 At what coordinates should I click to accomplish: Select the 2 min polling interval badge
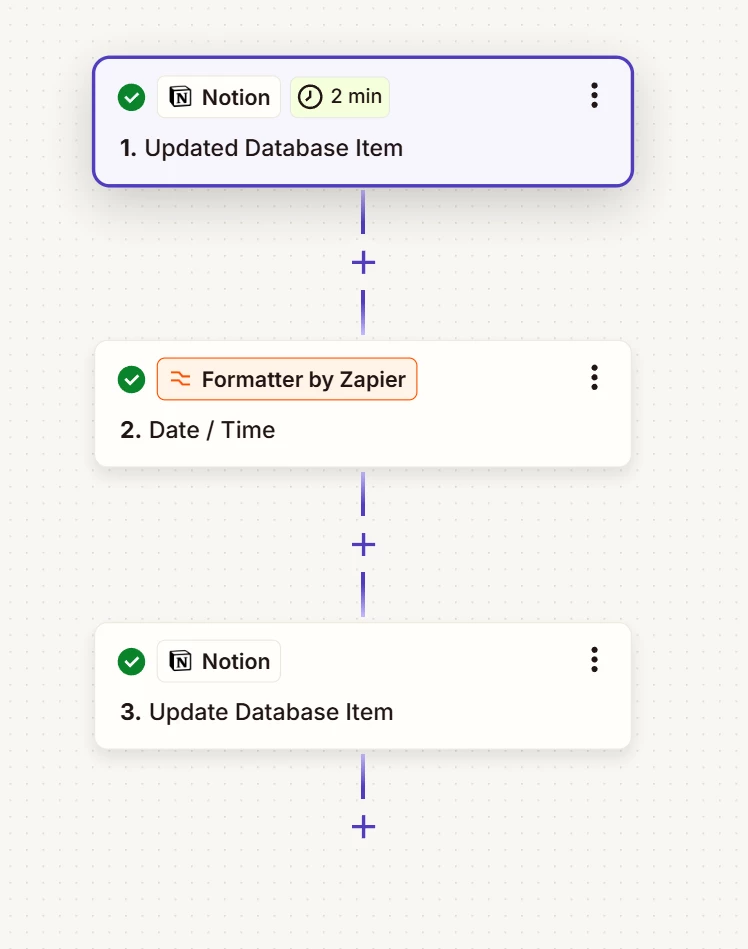(340, 97)
